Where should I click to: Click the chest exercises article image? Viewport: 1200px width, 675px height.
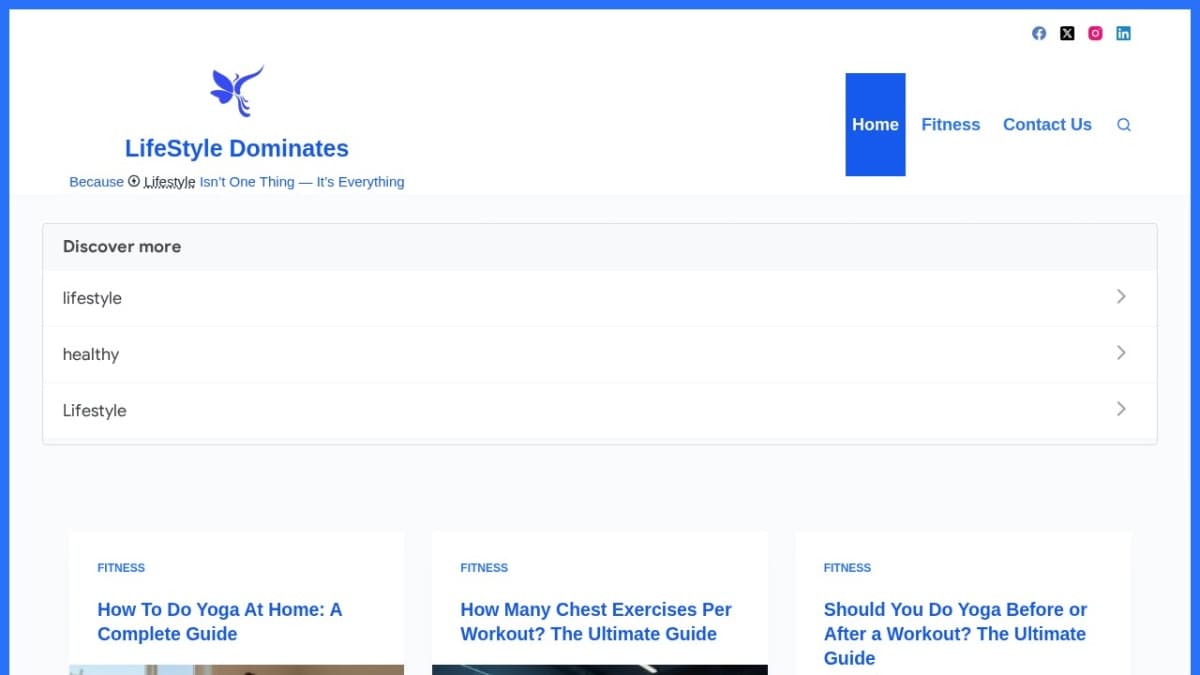click(600, 669)
